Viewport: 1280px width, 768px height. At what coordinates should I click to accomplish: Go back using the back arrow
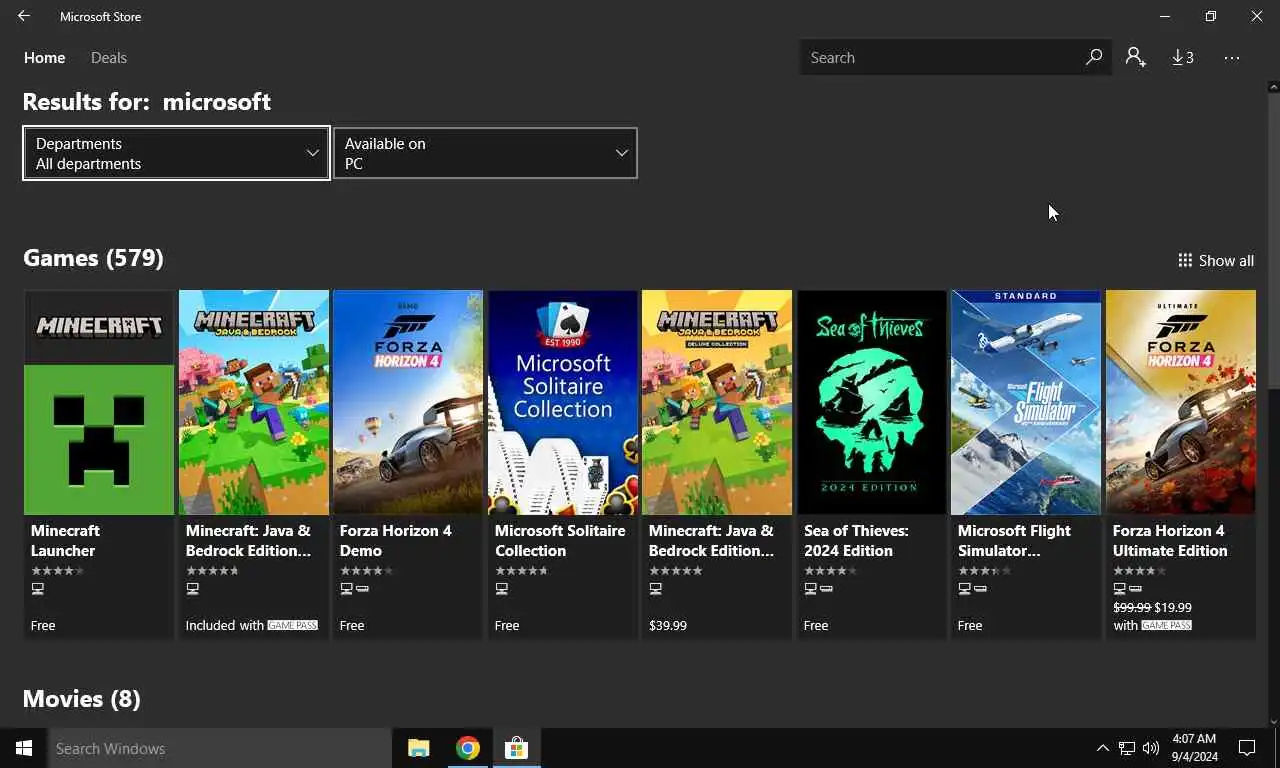pos(24,16)
